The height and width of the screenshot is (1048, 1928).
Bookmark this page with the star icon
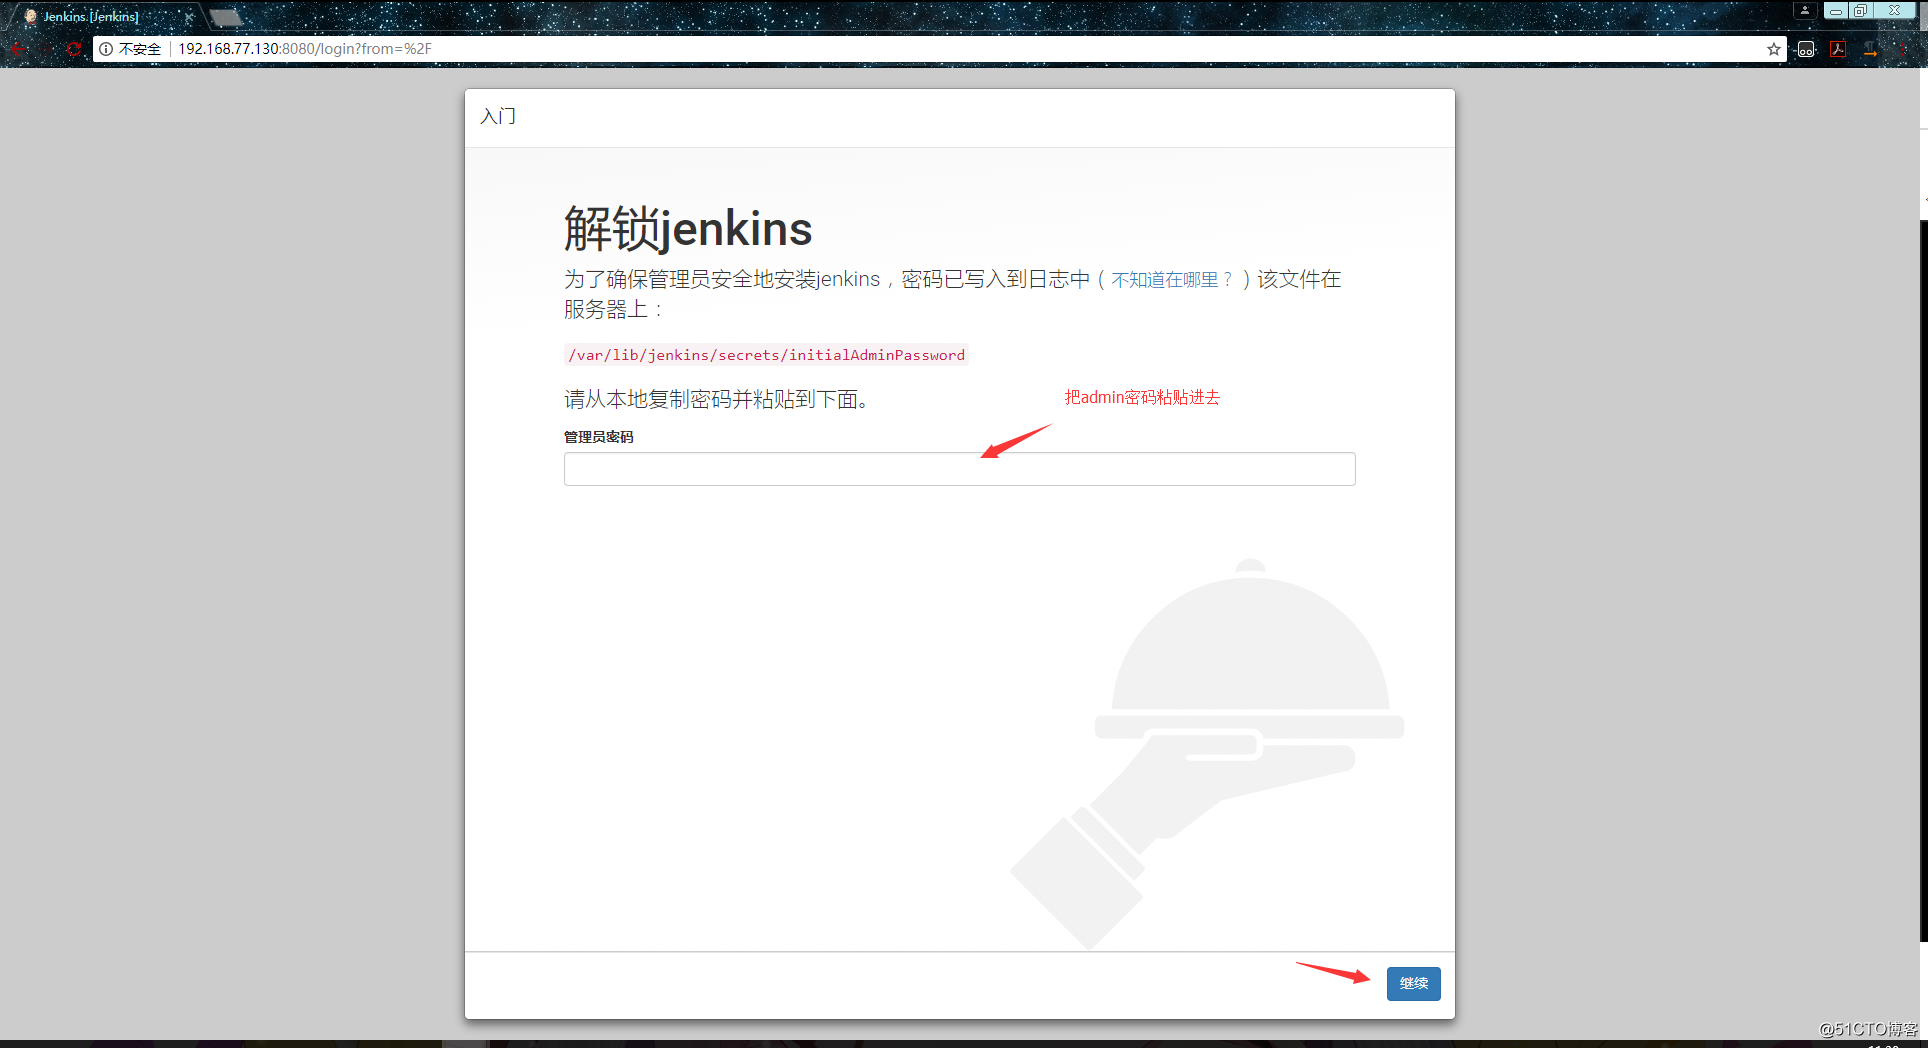(x=1773, y=49)
